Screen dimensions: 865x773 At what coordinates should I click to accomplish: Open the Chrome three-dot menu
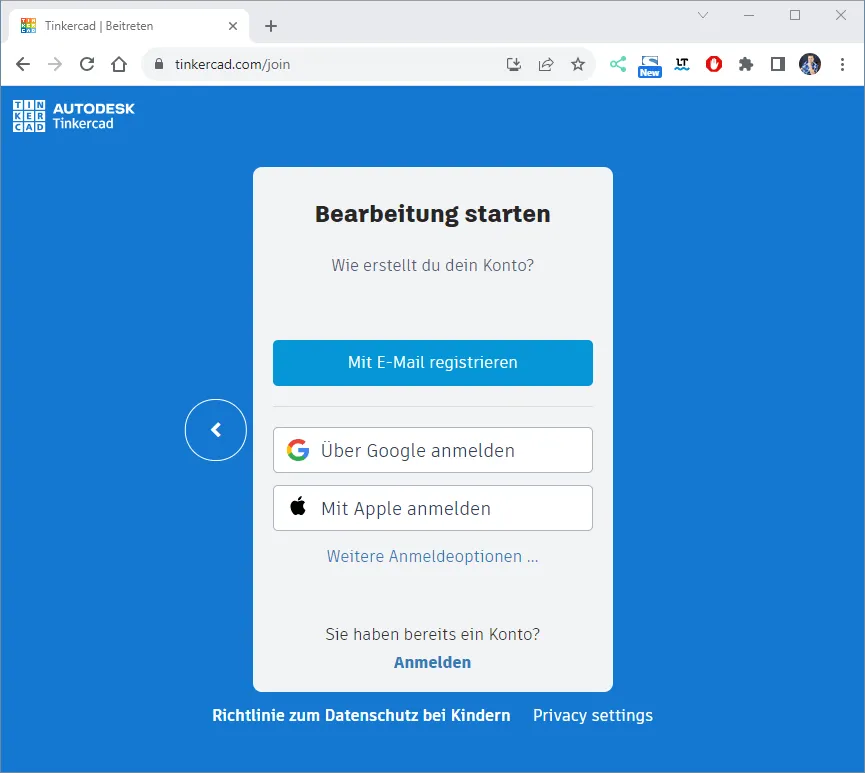(841, 64)
